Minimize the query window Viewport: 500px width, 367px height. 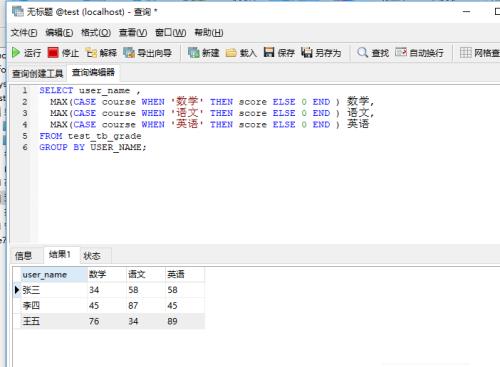click(x=467, y=12)
